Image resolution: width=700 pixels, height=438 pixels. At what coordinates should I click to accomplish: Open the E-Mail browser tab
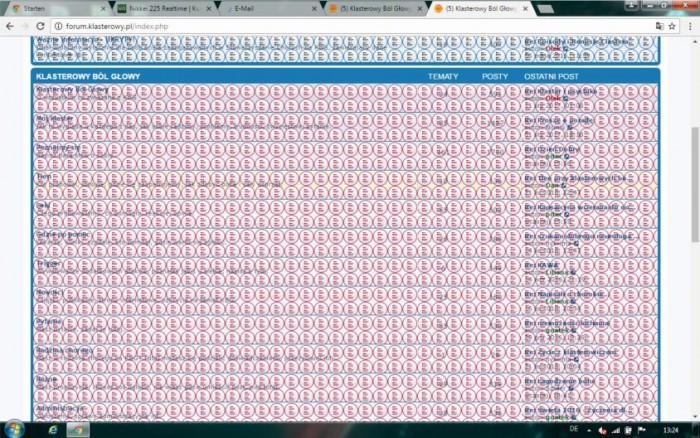(265, 8)
